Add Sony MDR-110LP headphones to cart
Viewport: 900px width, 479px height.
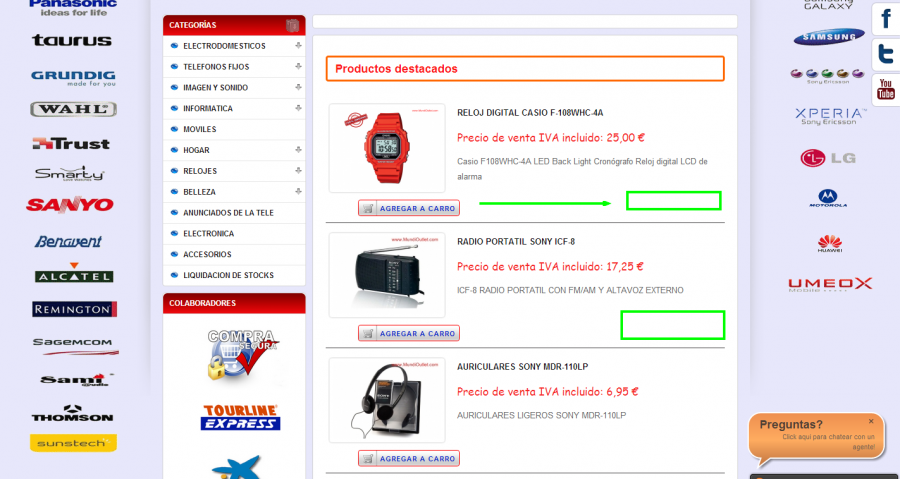click(409, 458)
